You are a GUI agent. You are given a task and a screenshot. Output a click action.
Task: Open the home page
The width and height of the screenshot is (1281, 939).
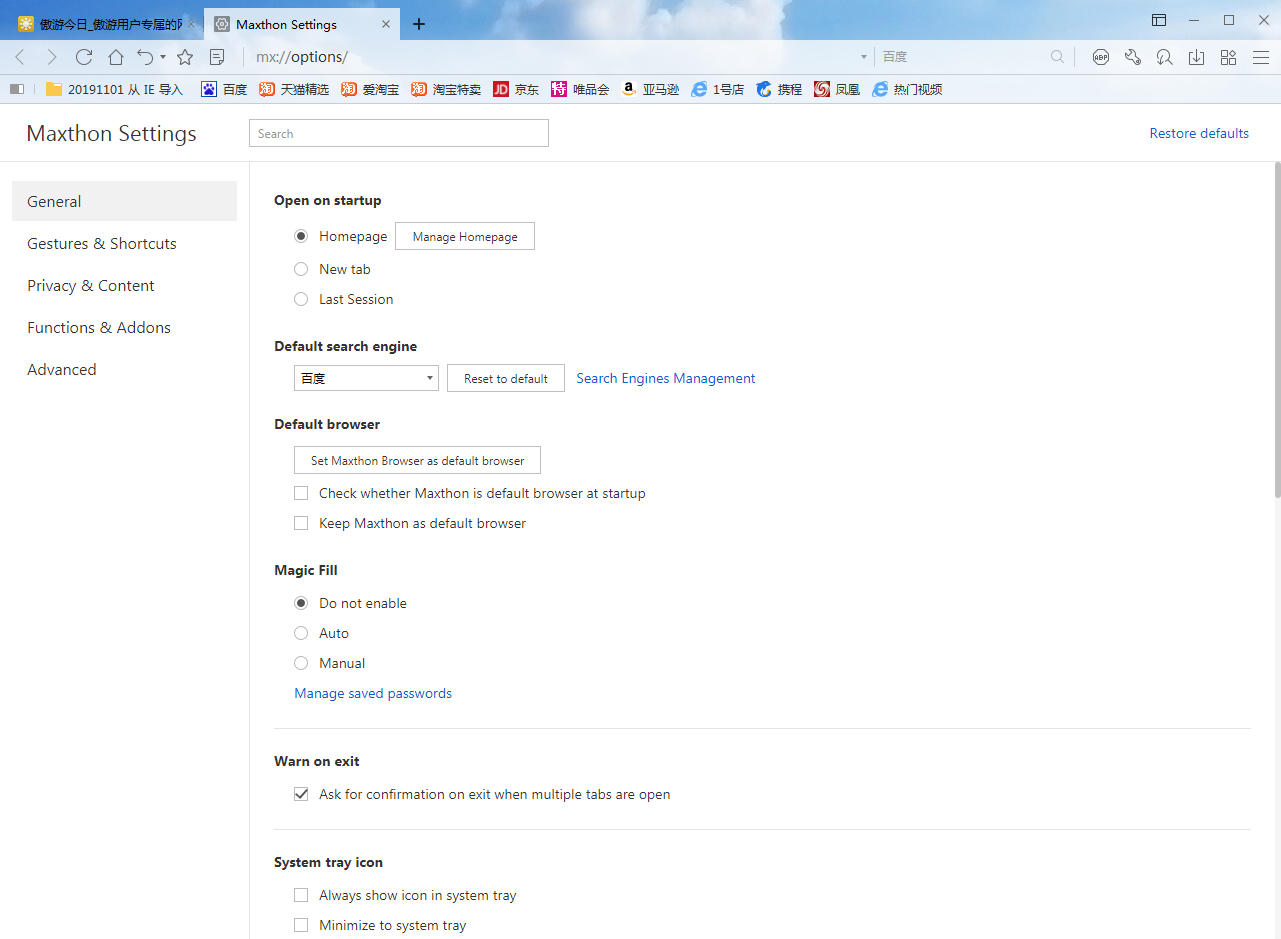(116, 57)
